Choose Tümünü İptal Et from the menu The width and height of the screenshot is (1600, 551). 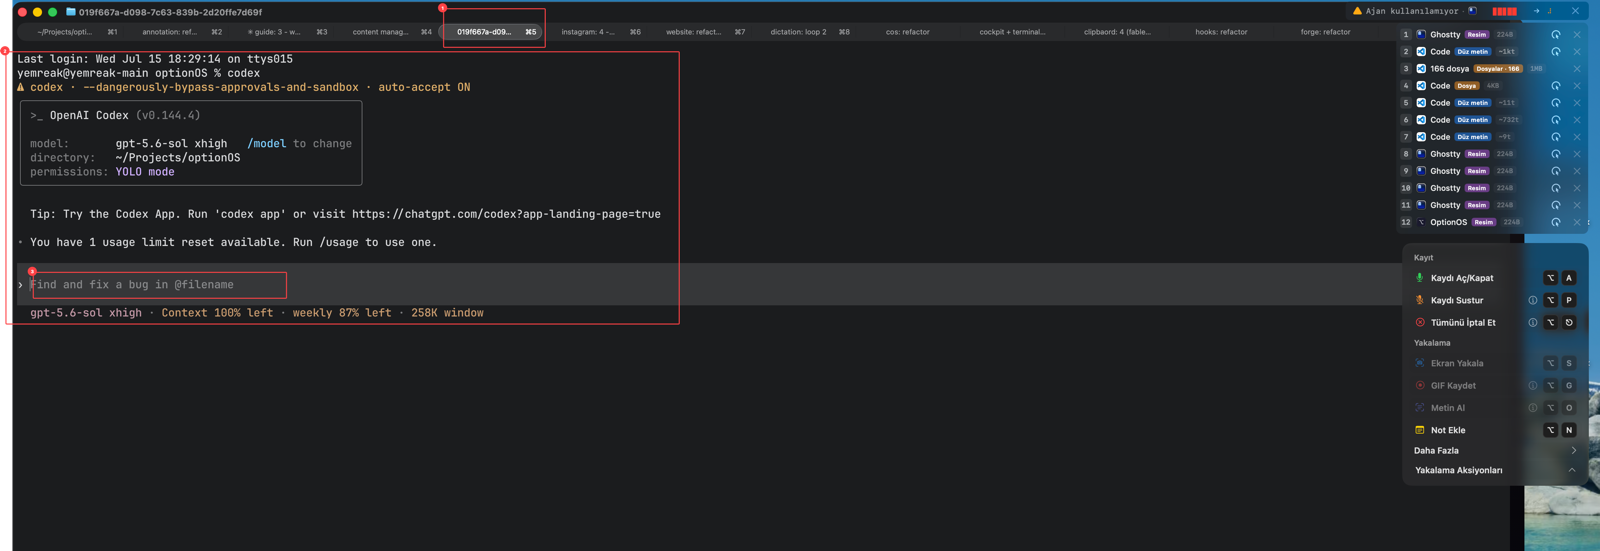[x=1495, y=322]
